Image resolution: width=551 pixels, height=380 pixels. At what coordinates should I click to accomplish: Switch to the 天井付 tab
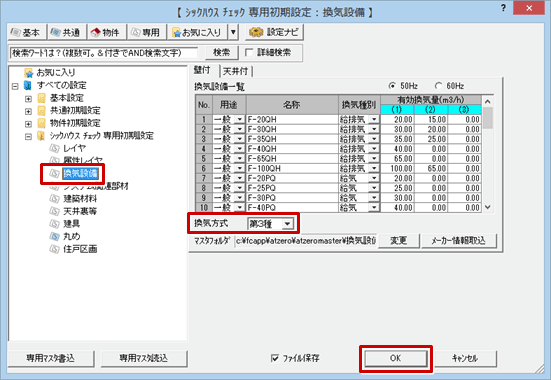pos(235,71)
